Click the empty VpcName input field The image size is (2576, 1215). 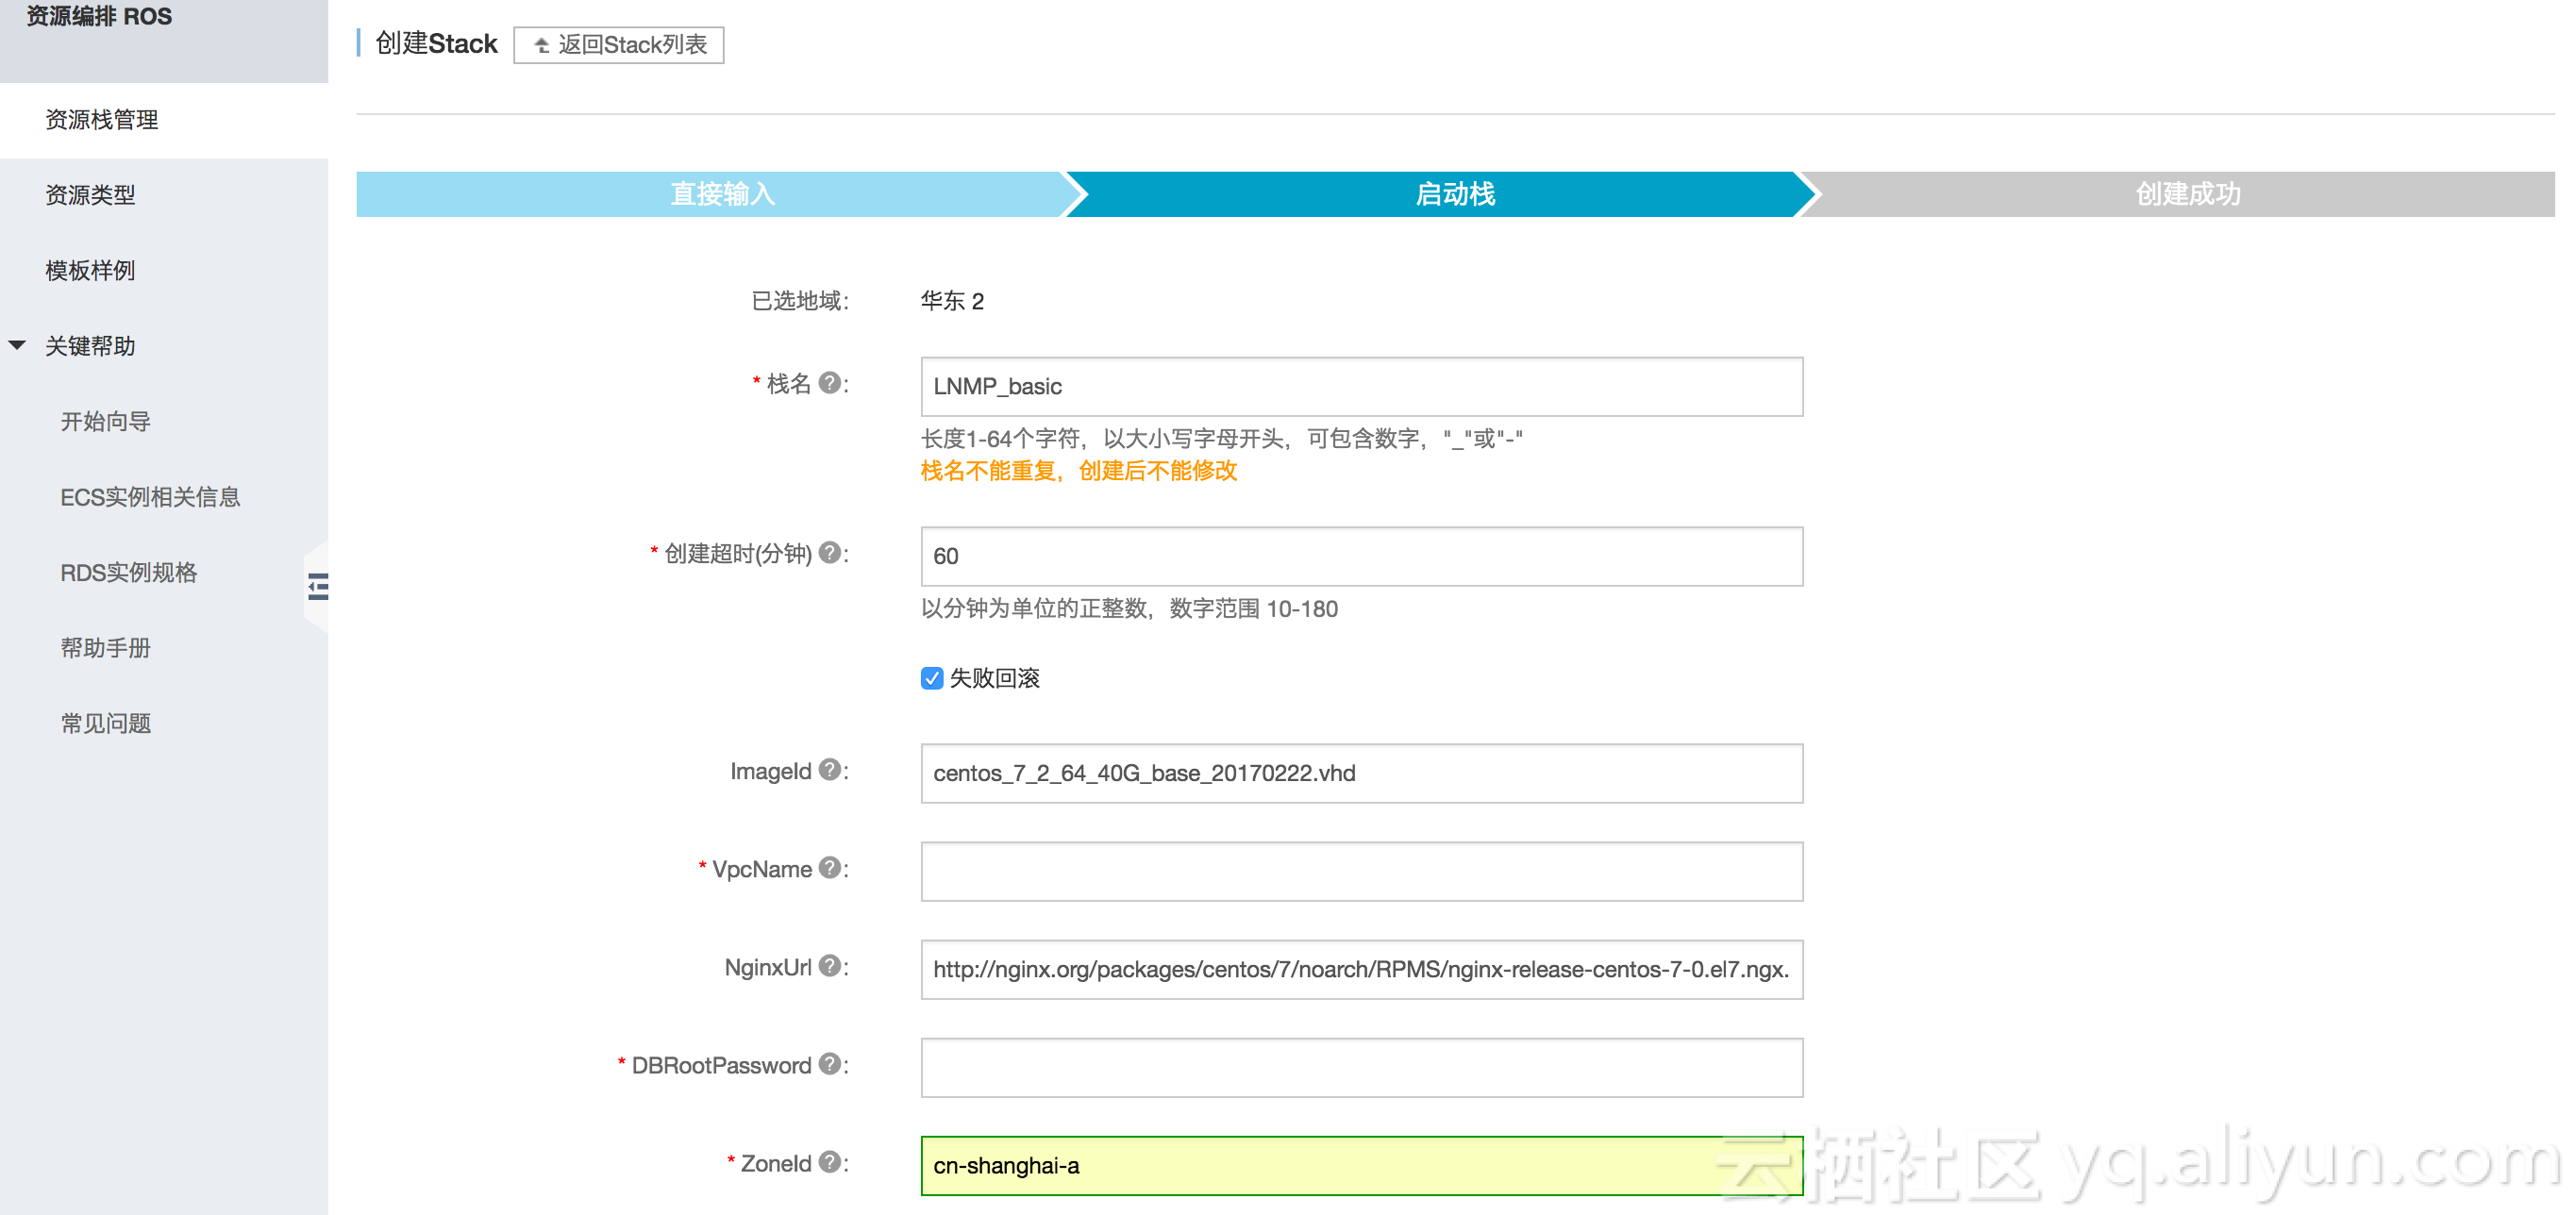coord(1362,871)
